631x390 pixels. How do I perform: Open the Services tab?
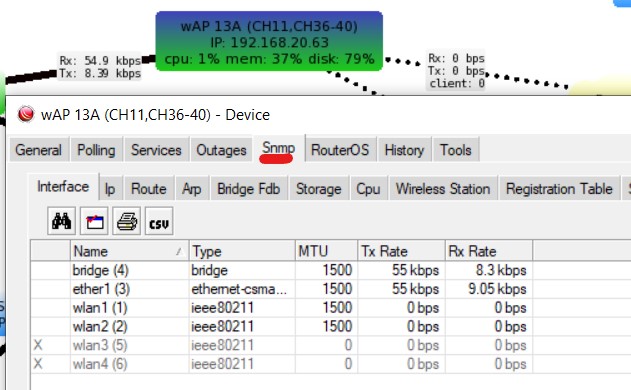(156, 150)
